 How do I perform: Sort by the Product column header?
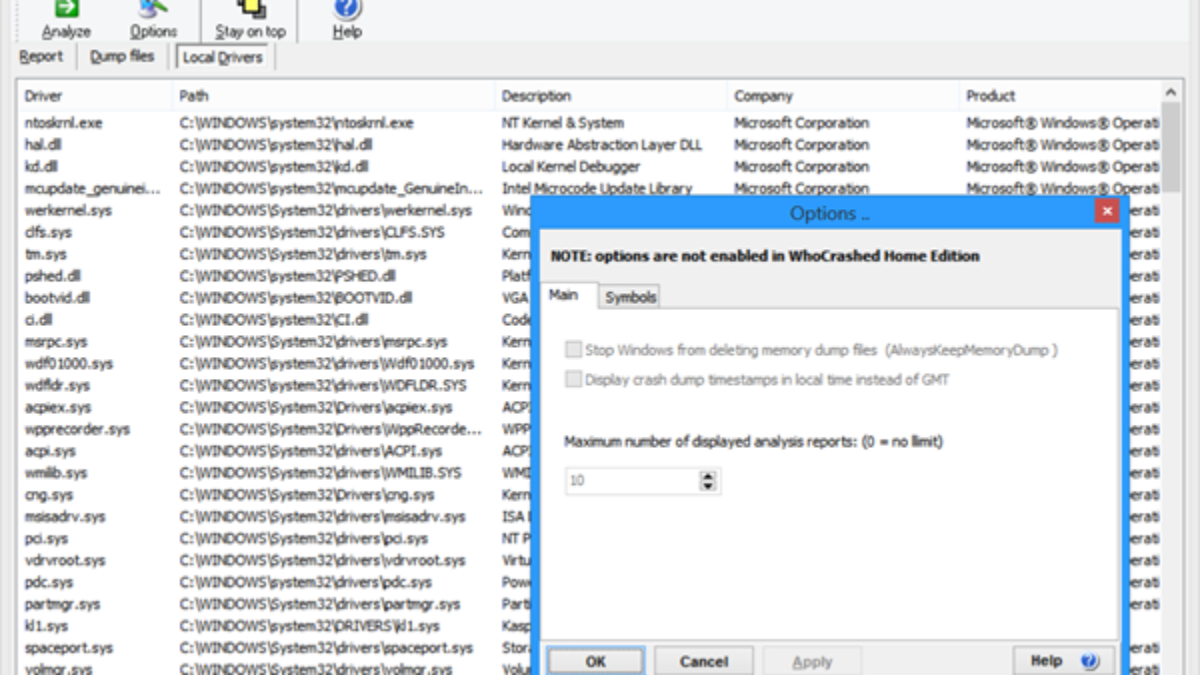[x=1059, y=96]
